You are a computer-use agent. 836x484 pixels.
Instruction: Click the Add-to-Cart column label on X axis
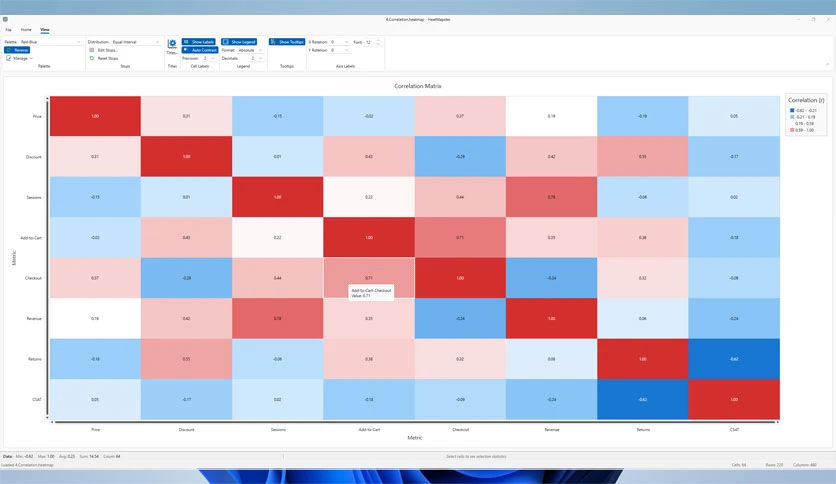[x=369, y=430]
